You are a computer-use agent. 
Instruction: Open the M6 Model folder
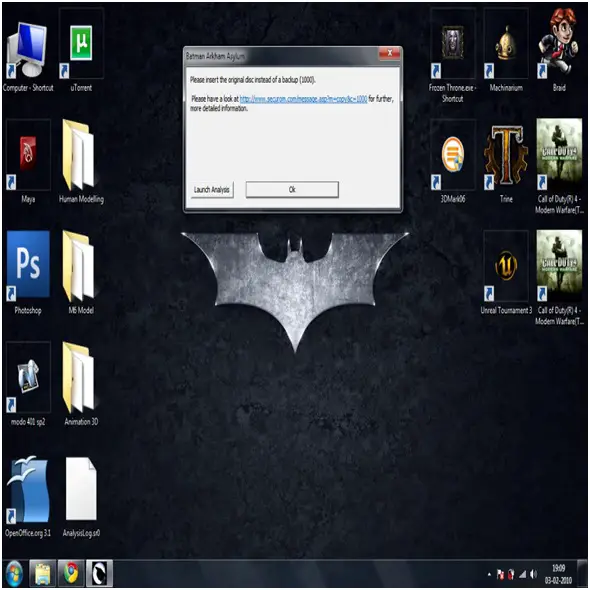(x=81, y=273)
